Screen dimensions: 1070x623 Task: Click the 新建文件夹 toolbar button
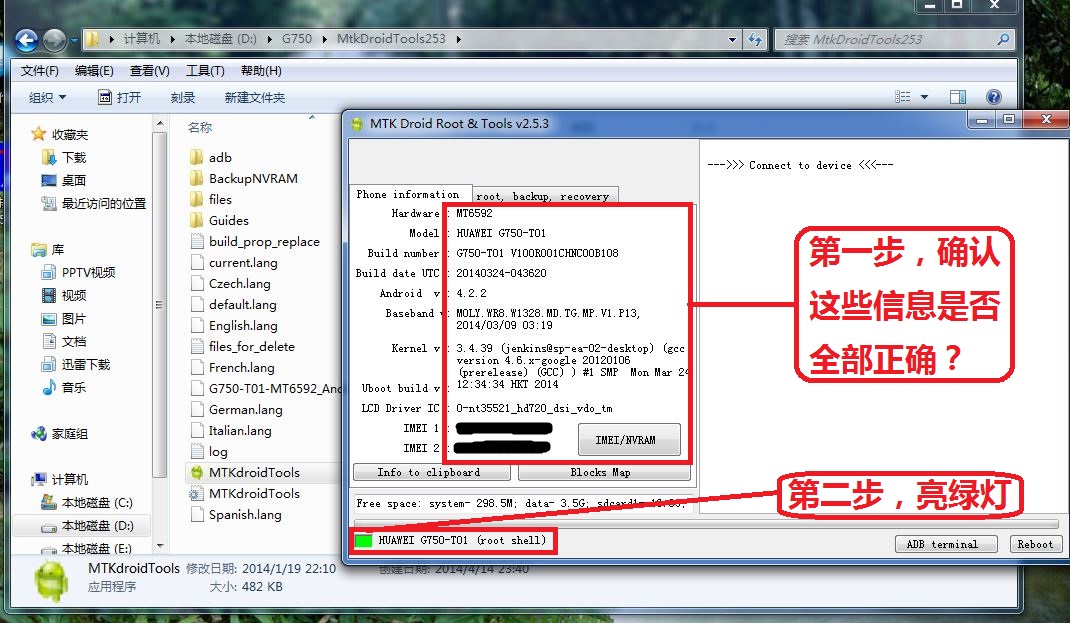click(255, 98)
